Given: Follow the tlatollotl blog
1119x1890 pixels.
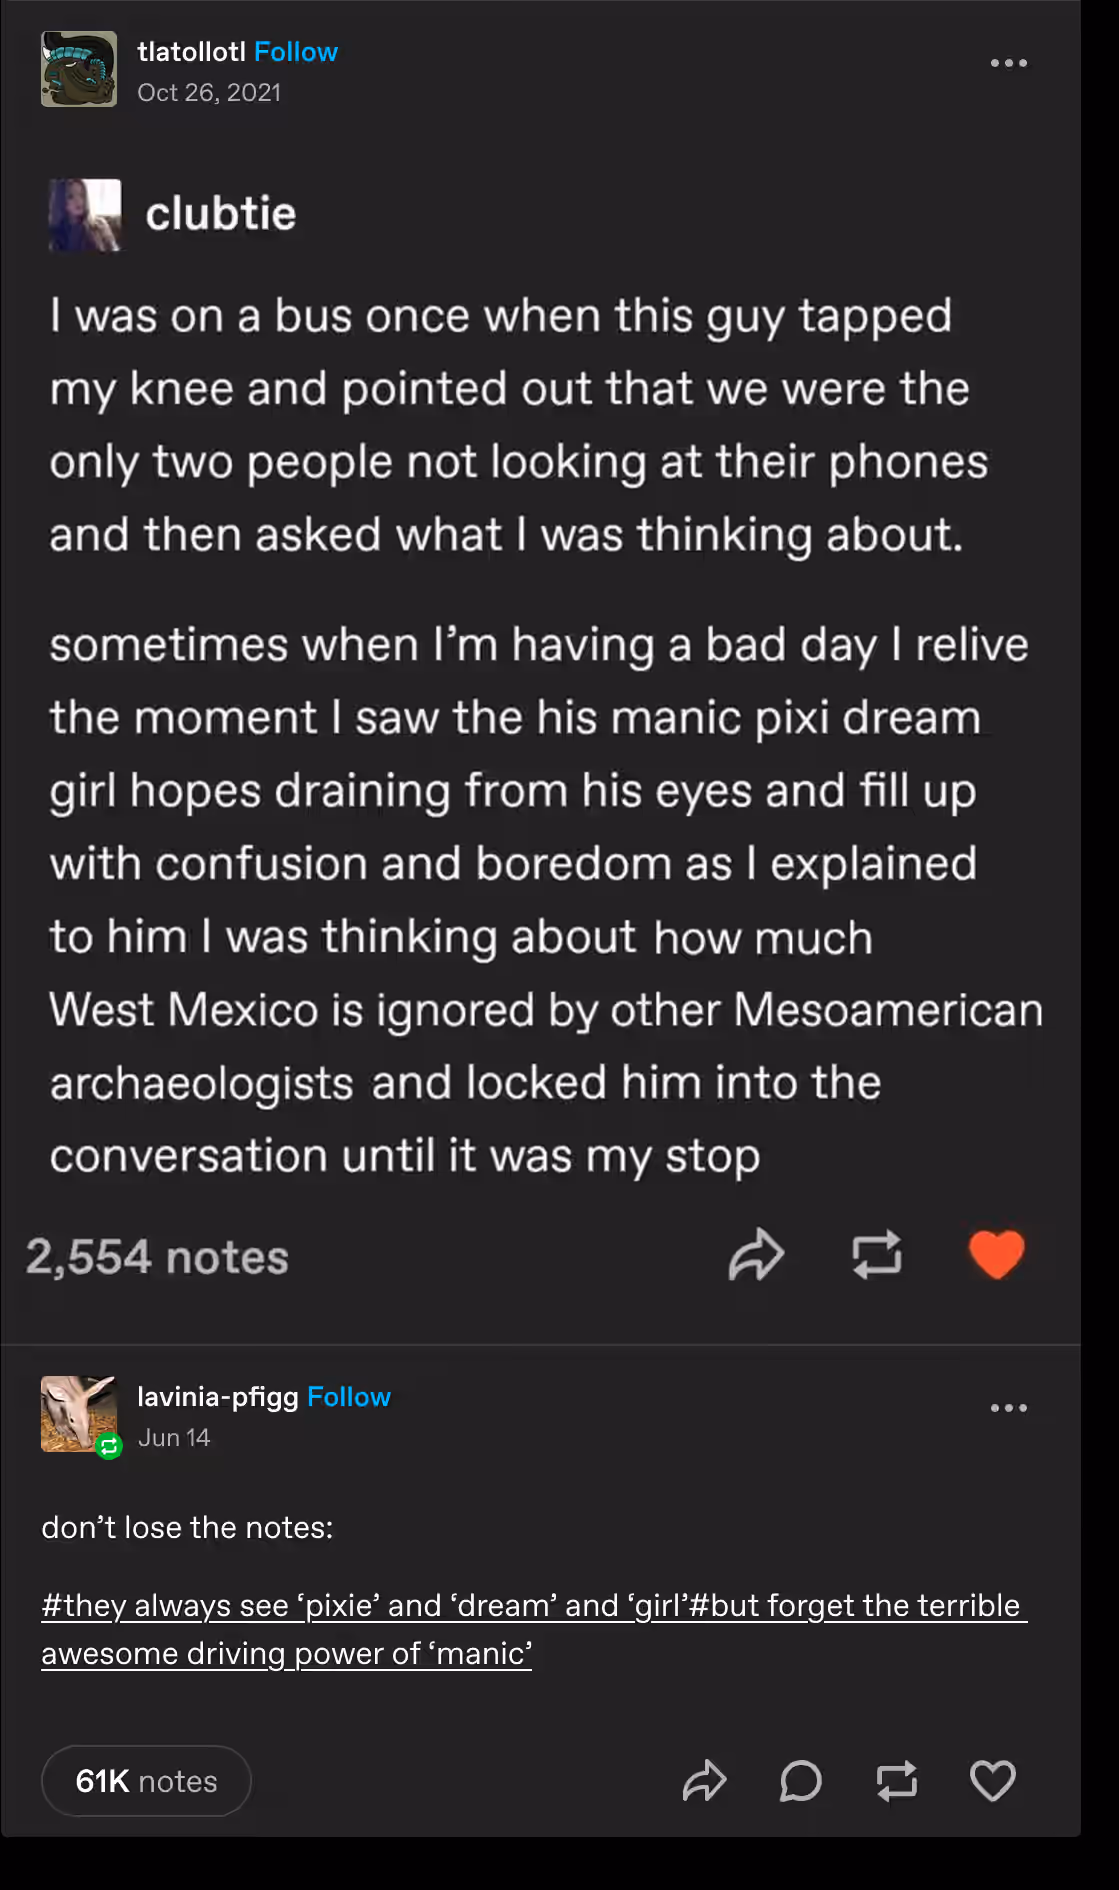Looking at the screenshot, I should point(296,52).
